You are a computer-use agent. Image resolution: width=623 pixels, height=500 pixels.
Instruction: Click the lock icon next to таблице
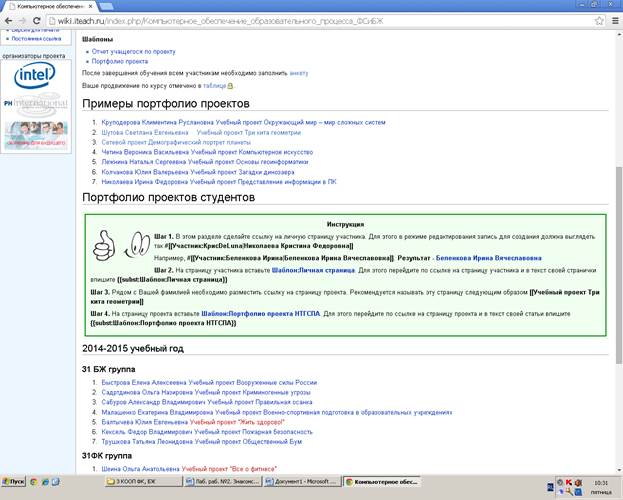tap(230, 85)
